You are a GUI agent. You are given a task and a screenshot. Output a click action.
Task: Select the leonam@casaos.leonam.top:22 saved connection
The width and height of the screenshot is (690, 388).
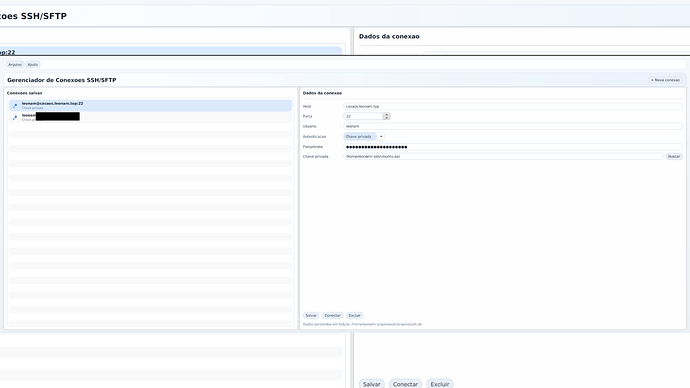150,105
